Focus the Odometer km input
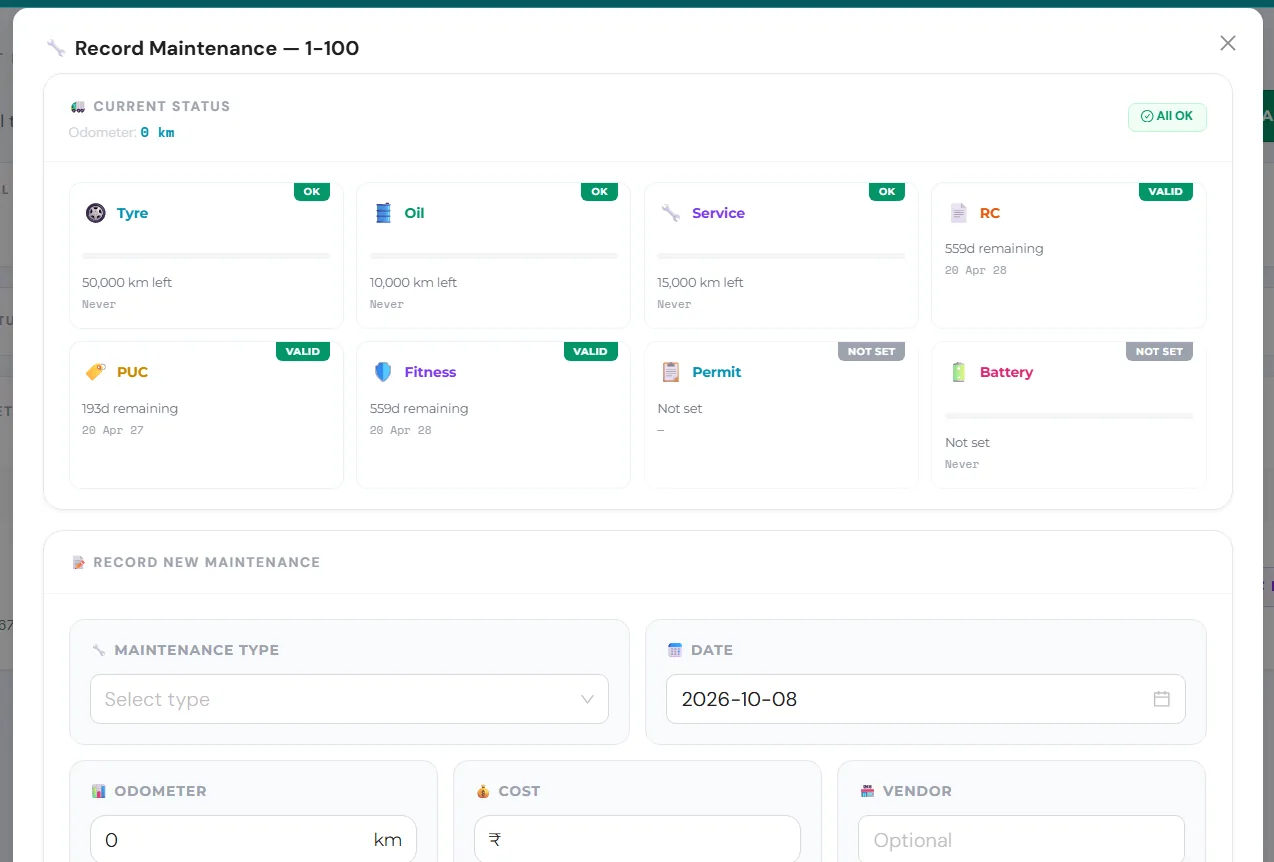This screenshot has height=862, width=1274. coord(253,840)
